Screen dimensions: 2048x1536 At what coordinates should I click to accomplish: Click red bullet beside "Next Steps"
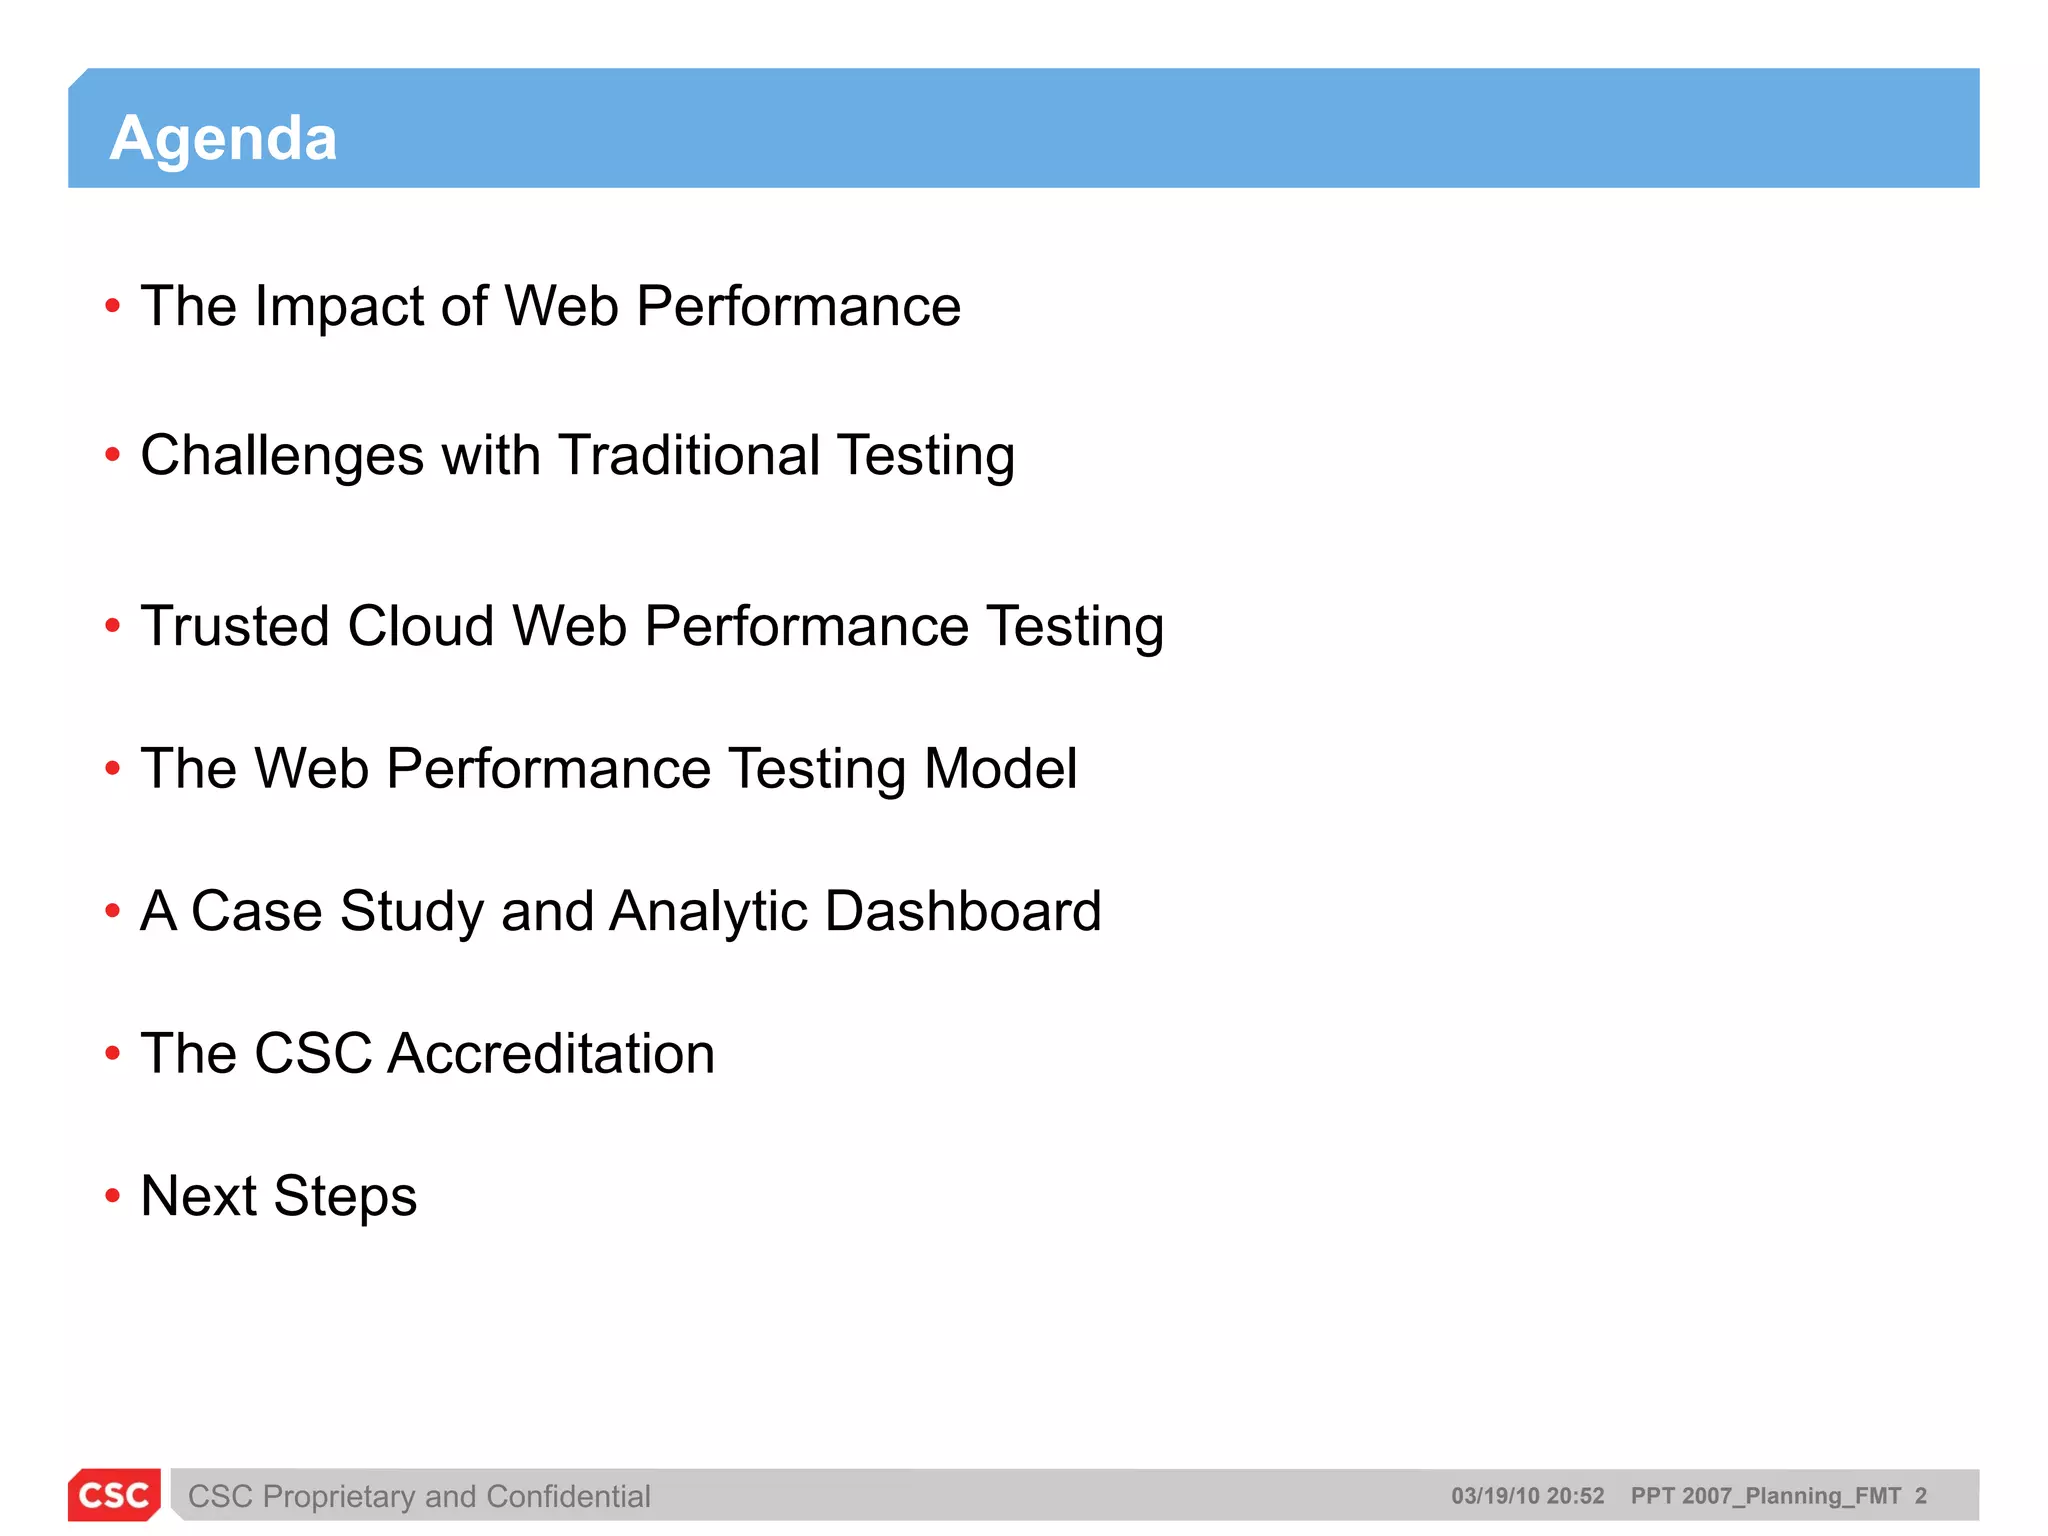tap(113, 1195)
